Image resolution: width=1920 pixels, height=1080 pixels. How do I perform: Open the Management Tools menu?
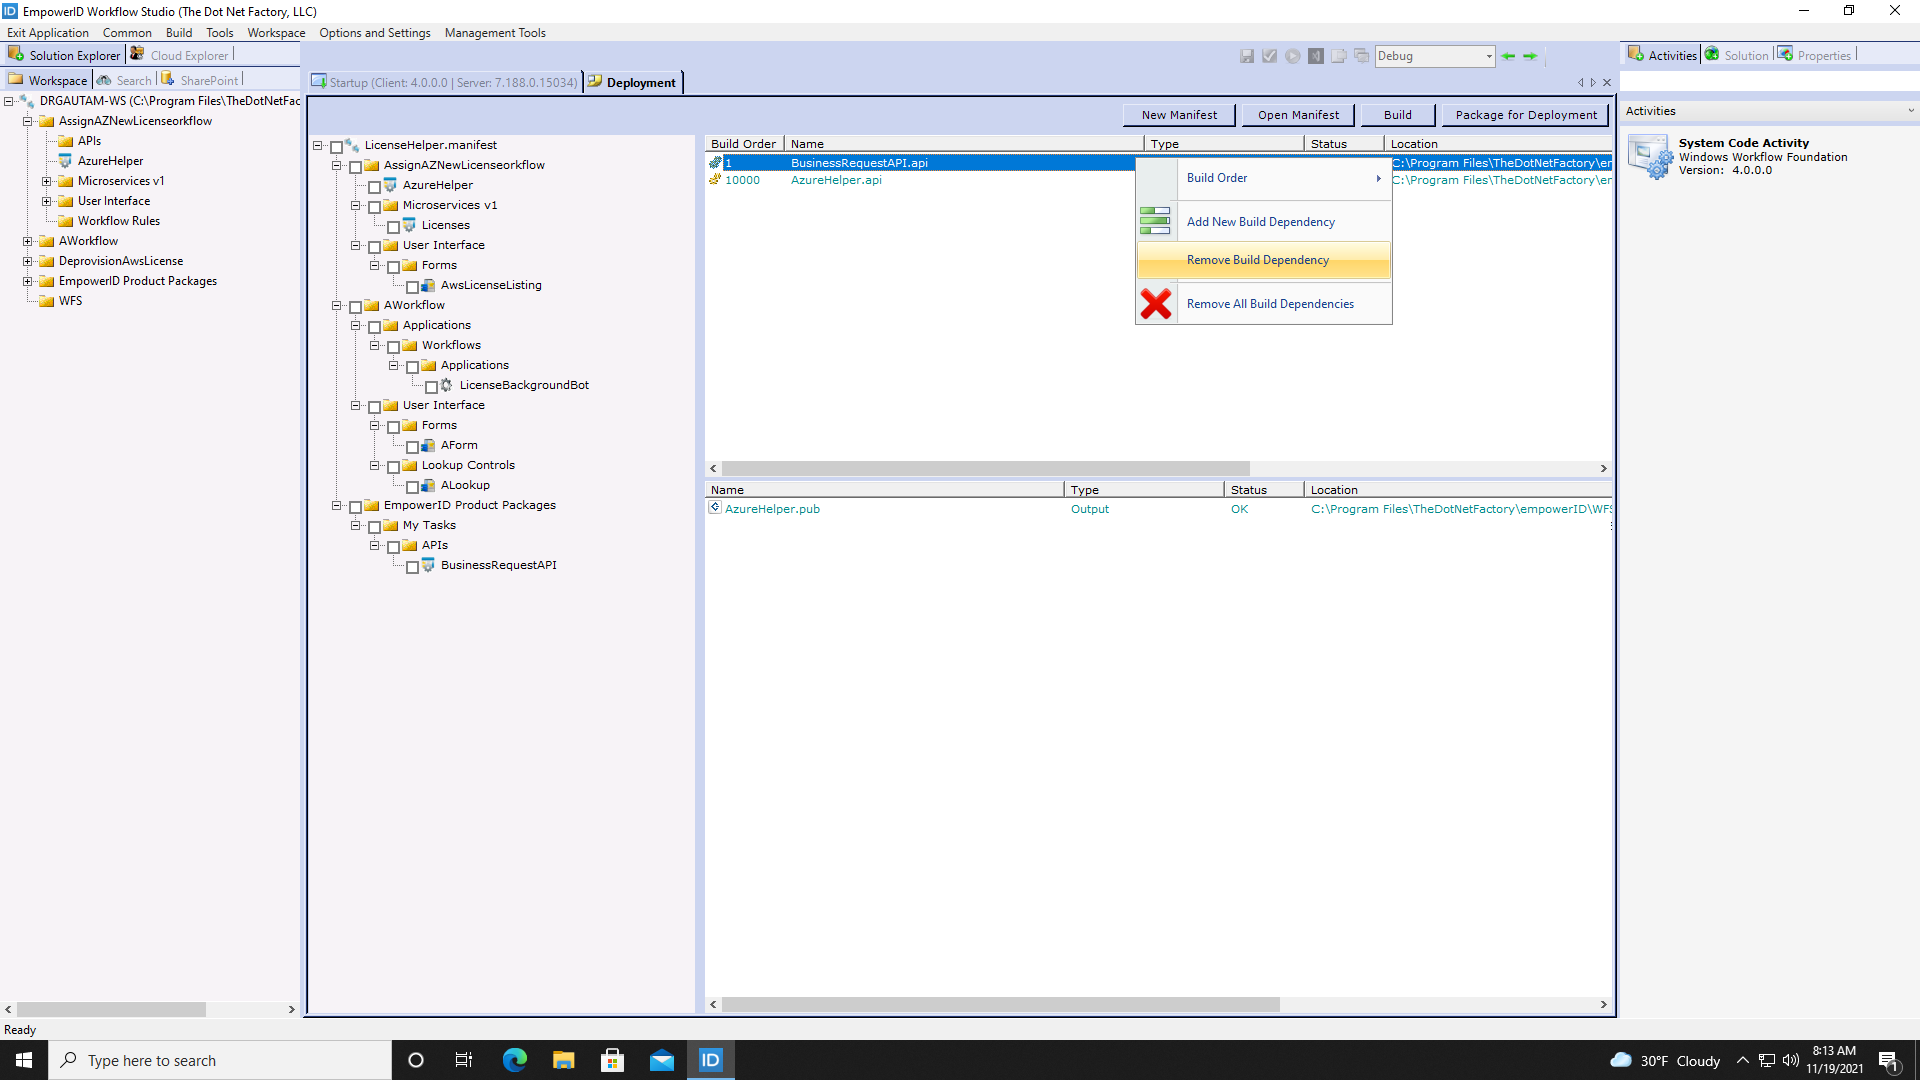(x=495, y=32)
